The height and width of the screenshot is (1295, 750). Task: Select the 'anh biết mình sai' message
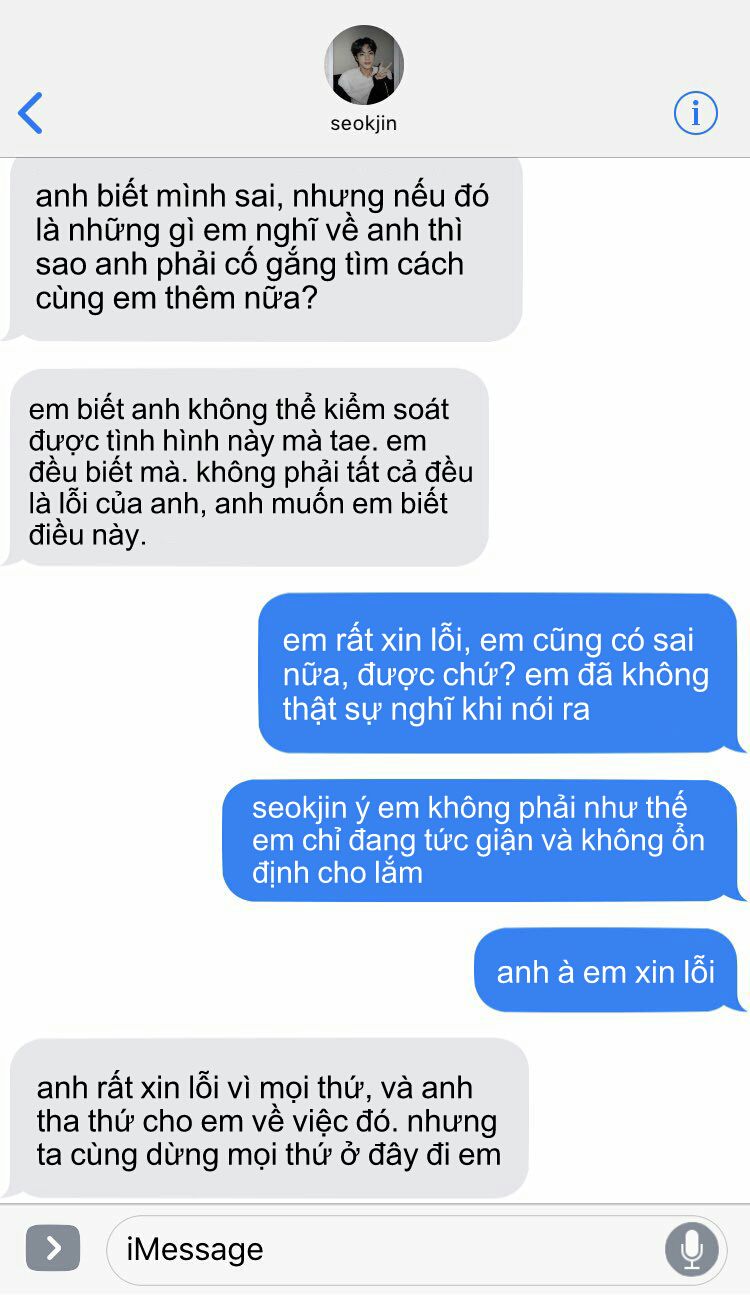pos(263,247)
